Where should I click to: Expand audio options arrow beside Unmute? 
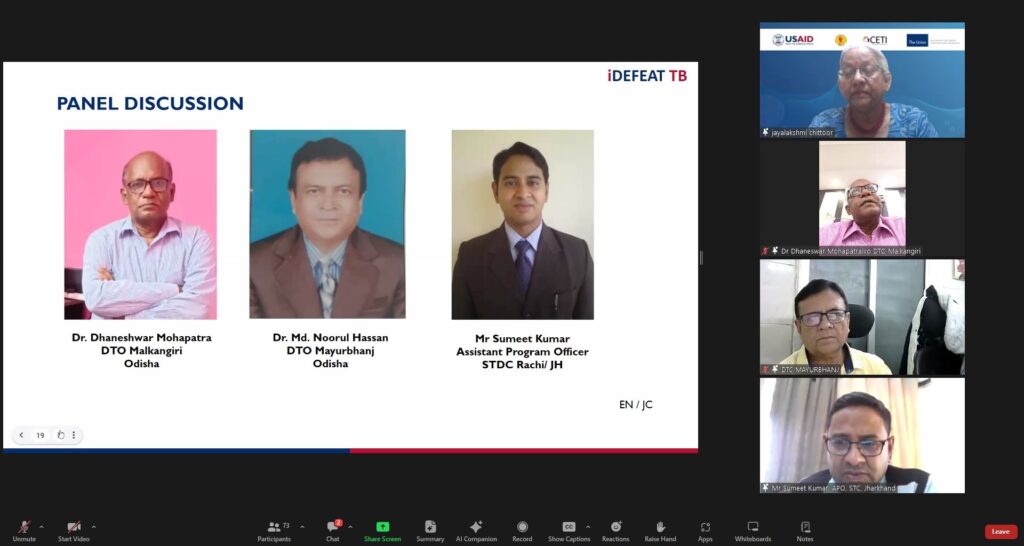[x=41, y=526]
